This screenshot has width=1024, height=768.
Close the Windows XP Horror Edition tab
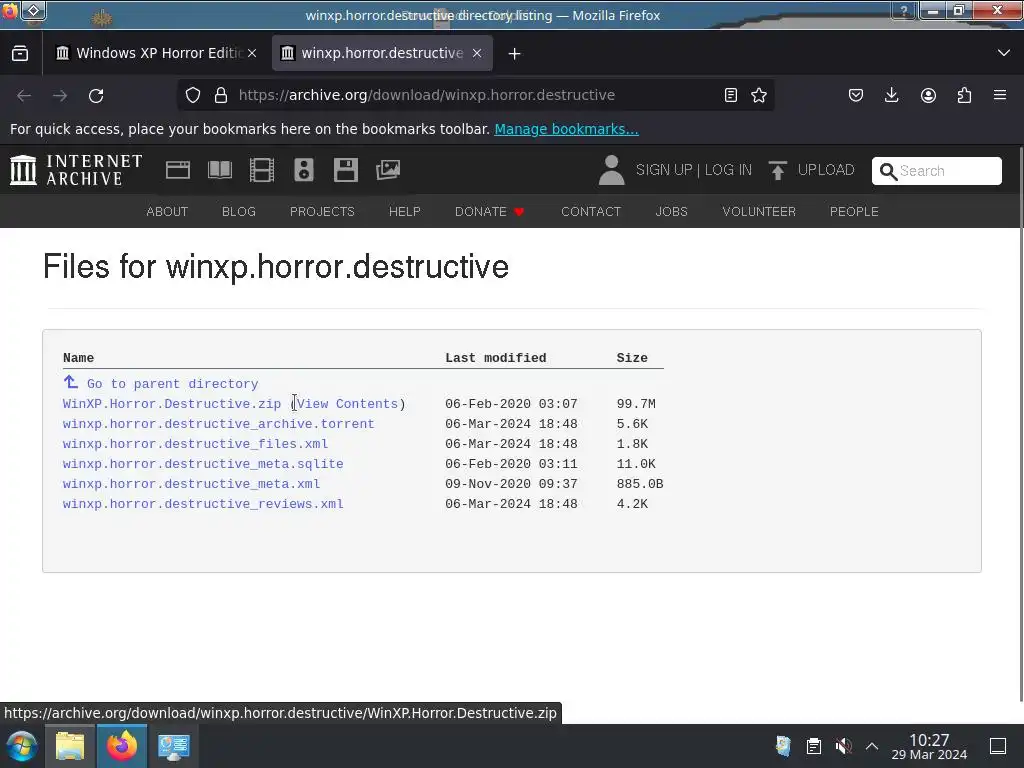tap(252, 54)
